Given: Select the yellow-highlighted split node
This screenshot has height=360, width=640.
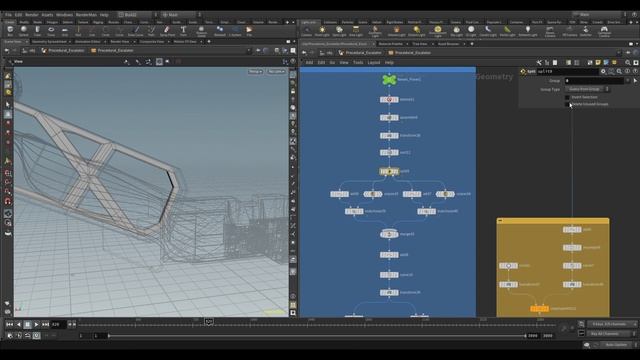Looking at the screenshot, I should tap(389, 171).
